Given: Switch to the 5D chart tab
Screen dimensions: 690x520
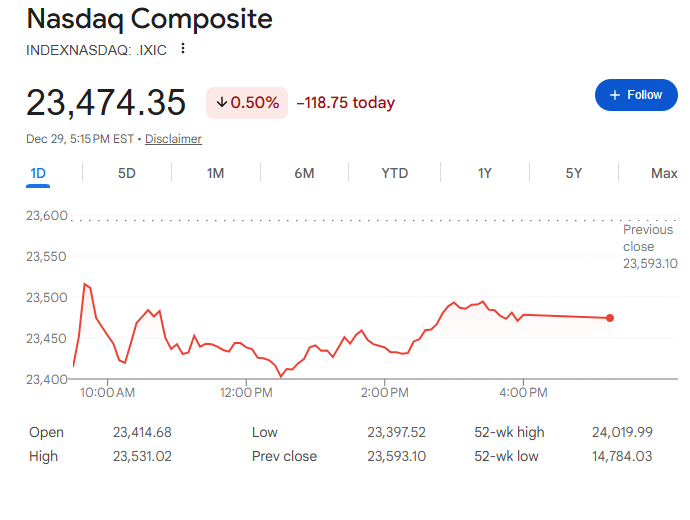Looking at the screenshot, I should click(x=127, y=173).
